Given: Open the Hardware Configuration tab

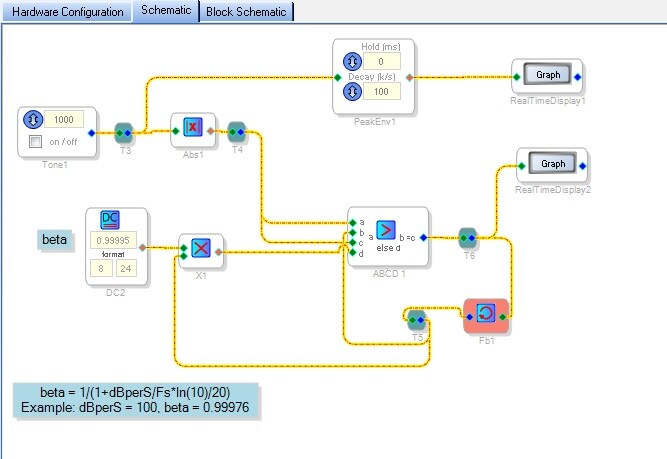Looking at the screenshot, I should pos(68,11).
